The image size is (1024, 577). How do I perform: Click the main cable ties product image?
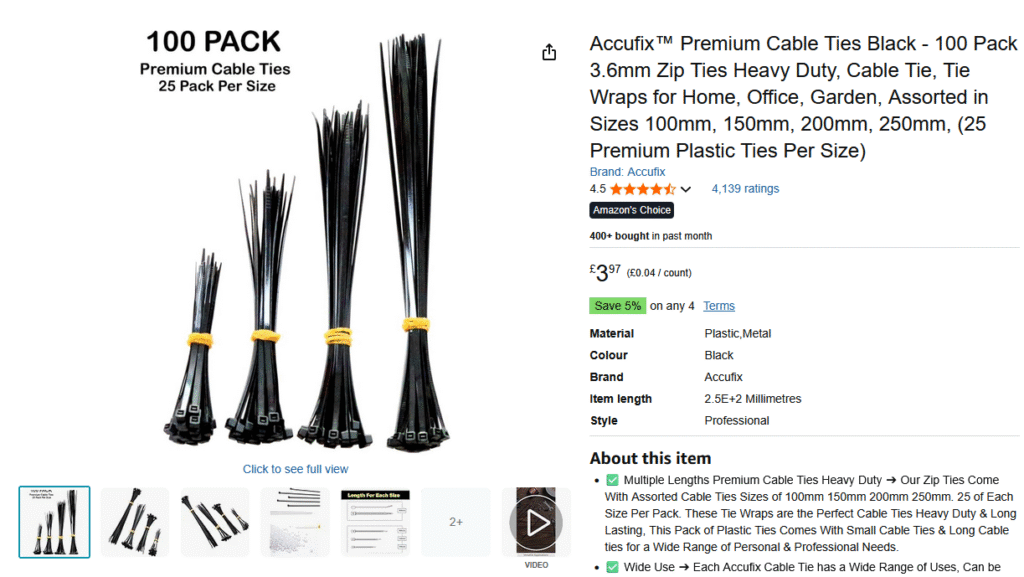point(295,242)
